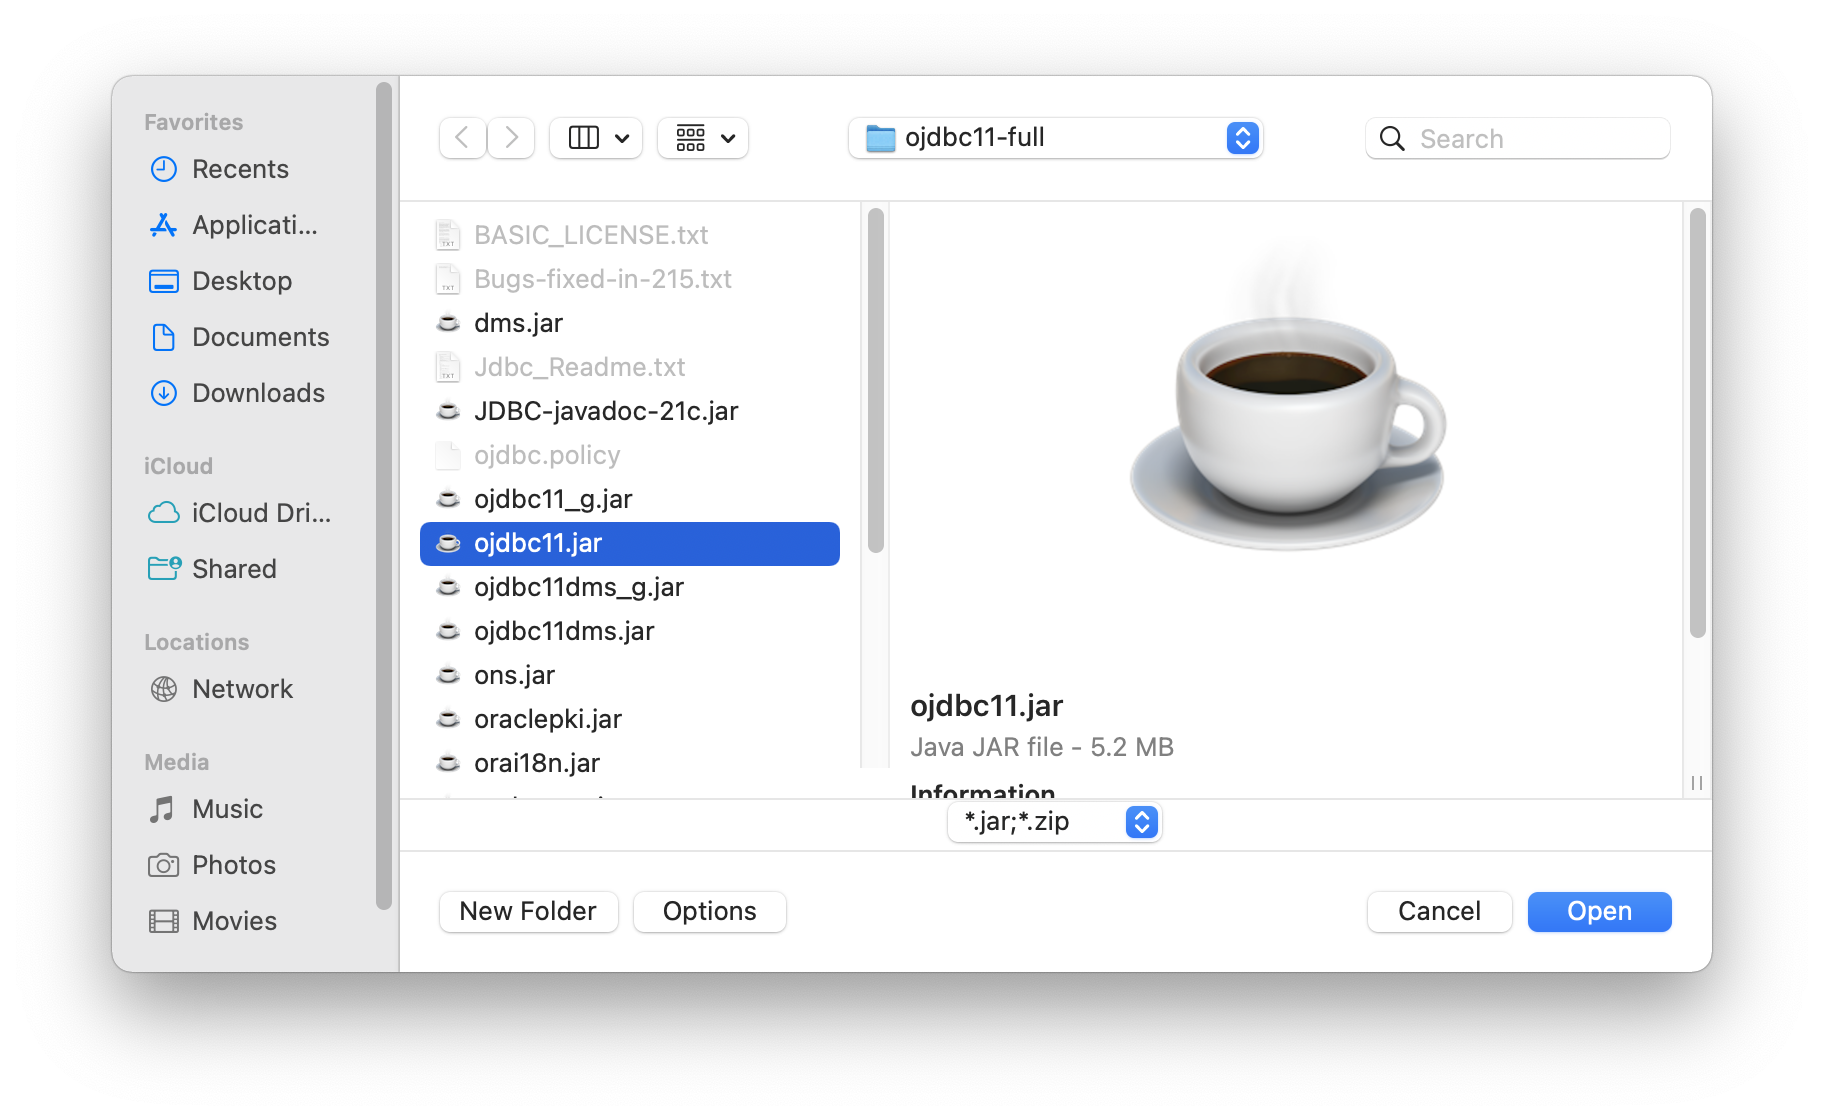Viewport: 1824px width, 1120px height.
Task: Click the greyed-out Bugs-fixed-in-215.txt entry
Action: [603, 279]
